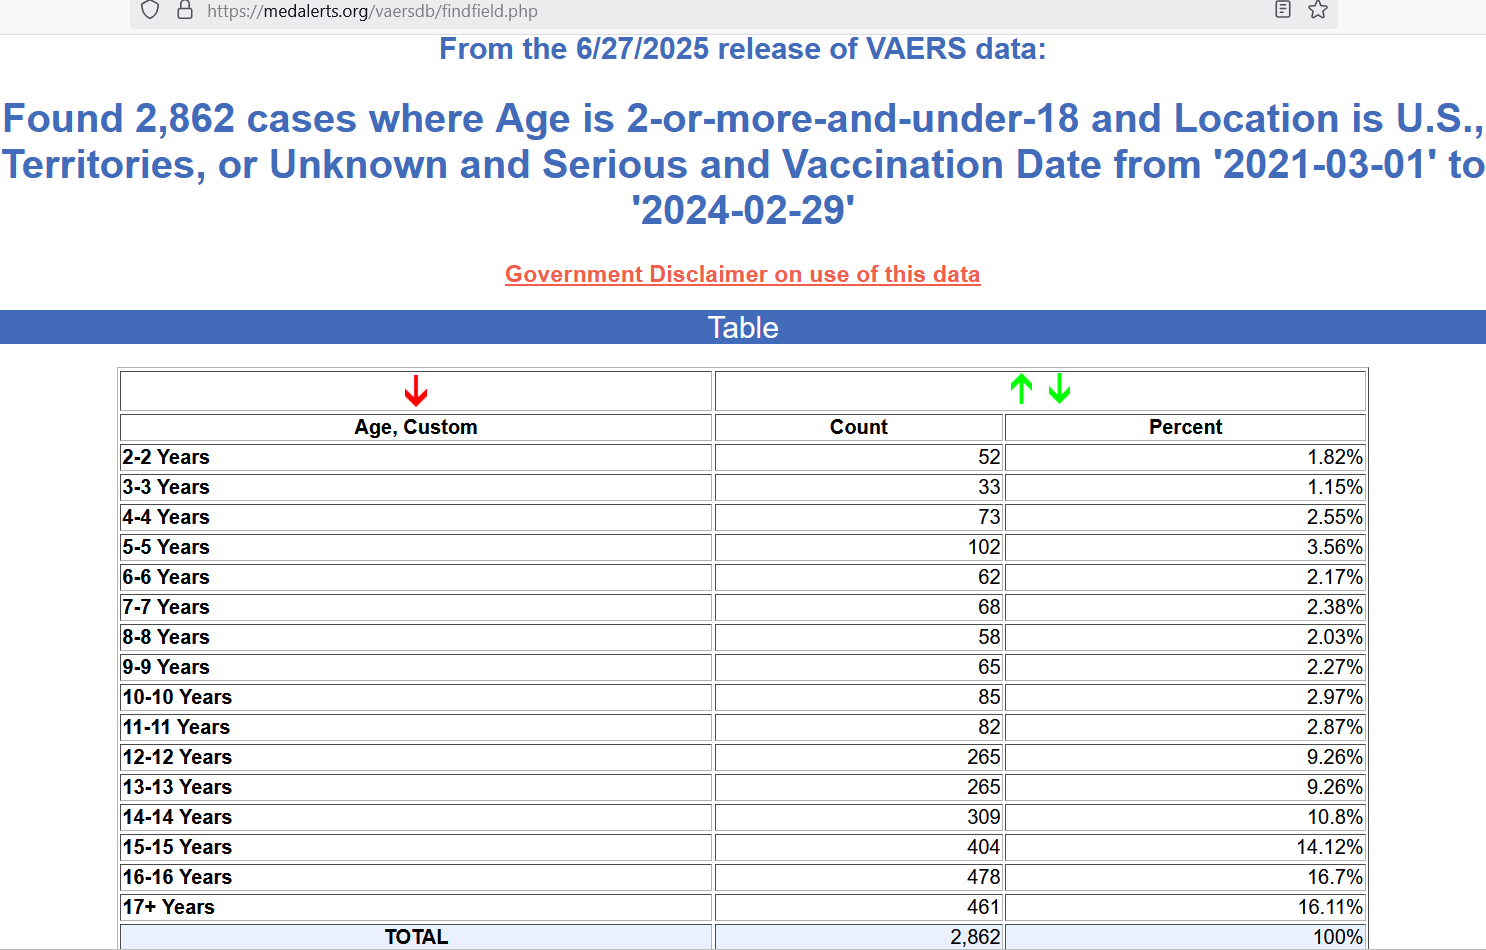Click count 65 for 9-9 Years
The width and height of the screenshot is (1486, 950).
click(989, 667)
